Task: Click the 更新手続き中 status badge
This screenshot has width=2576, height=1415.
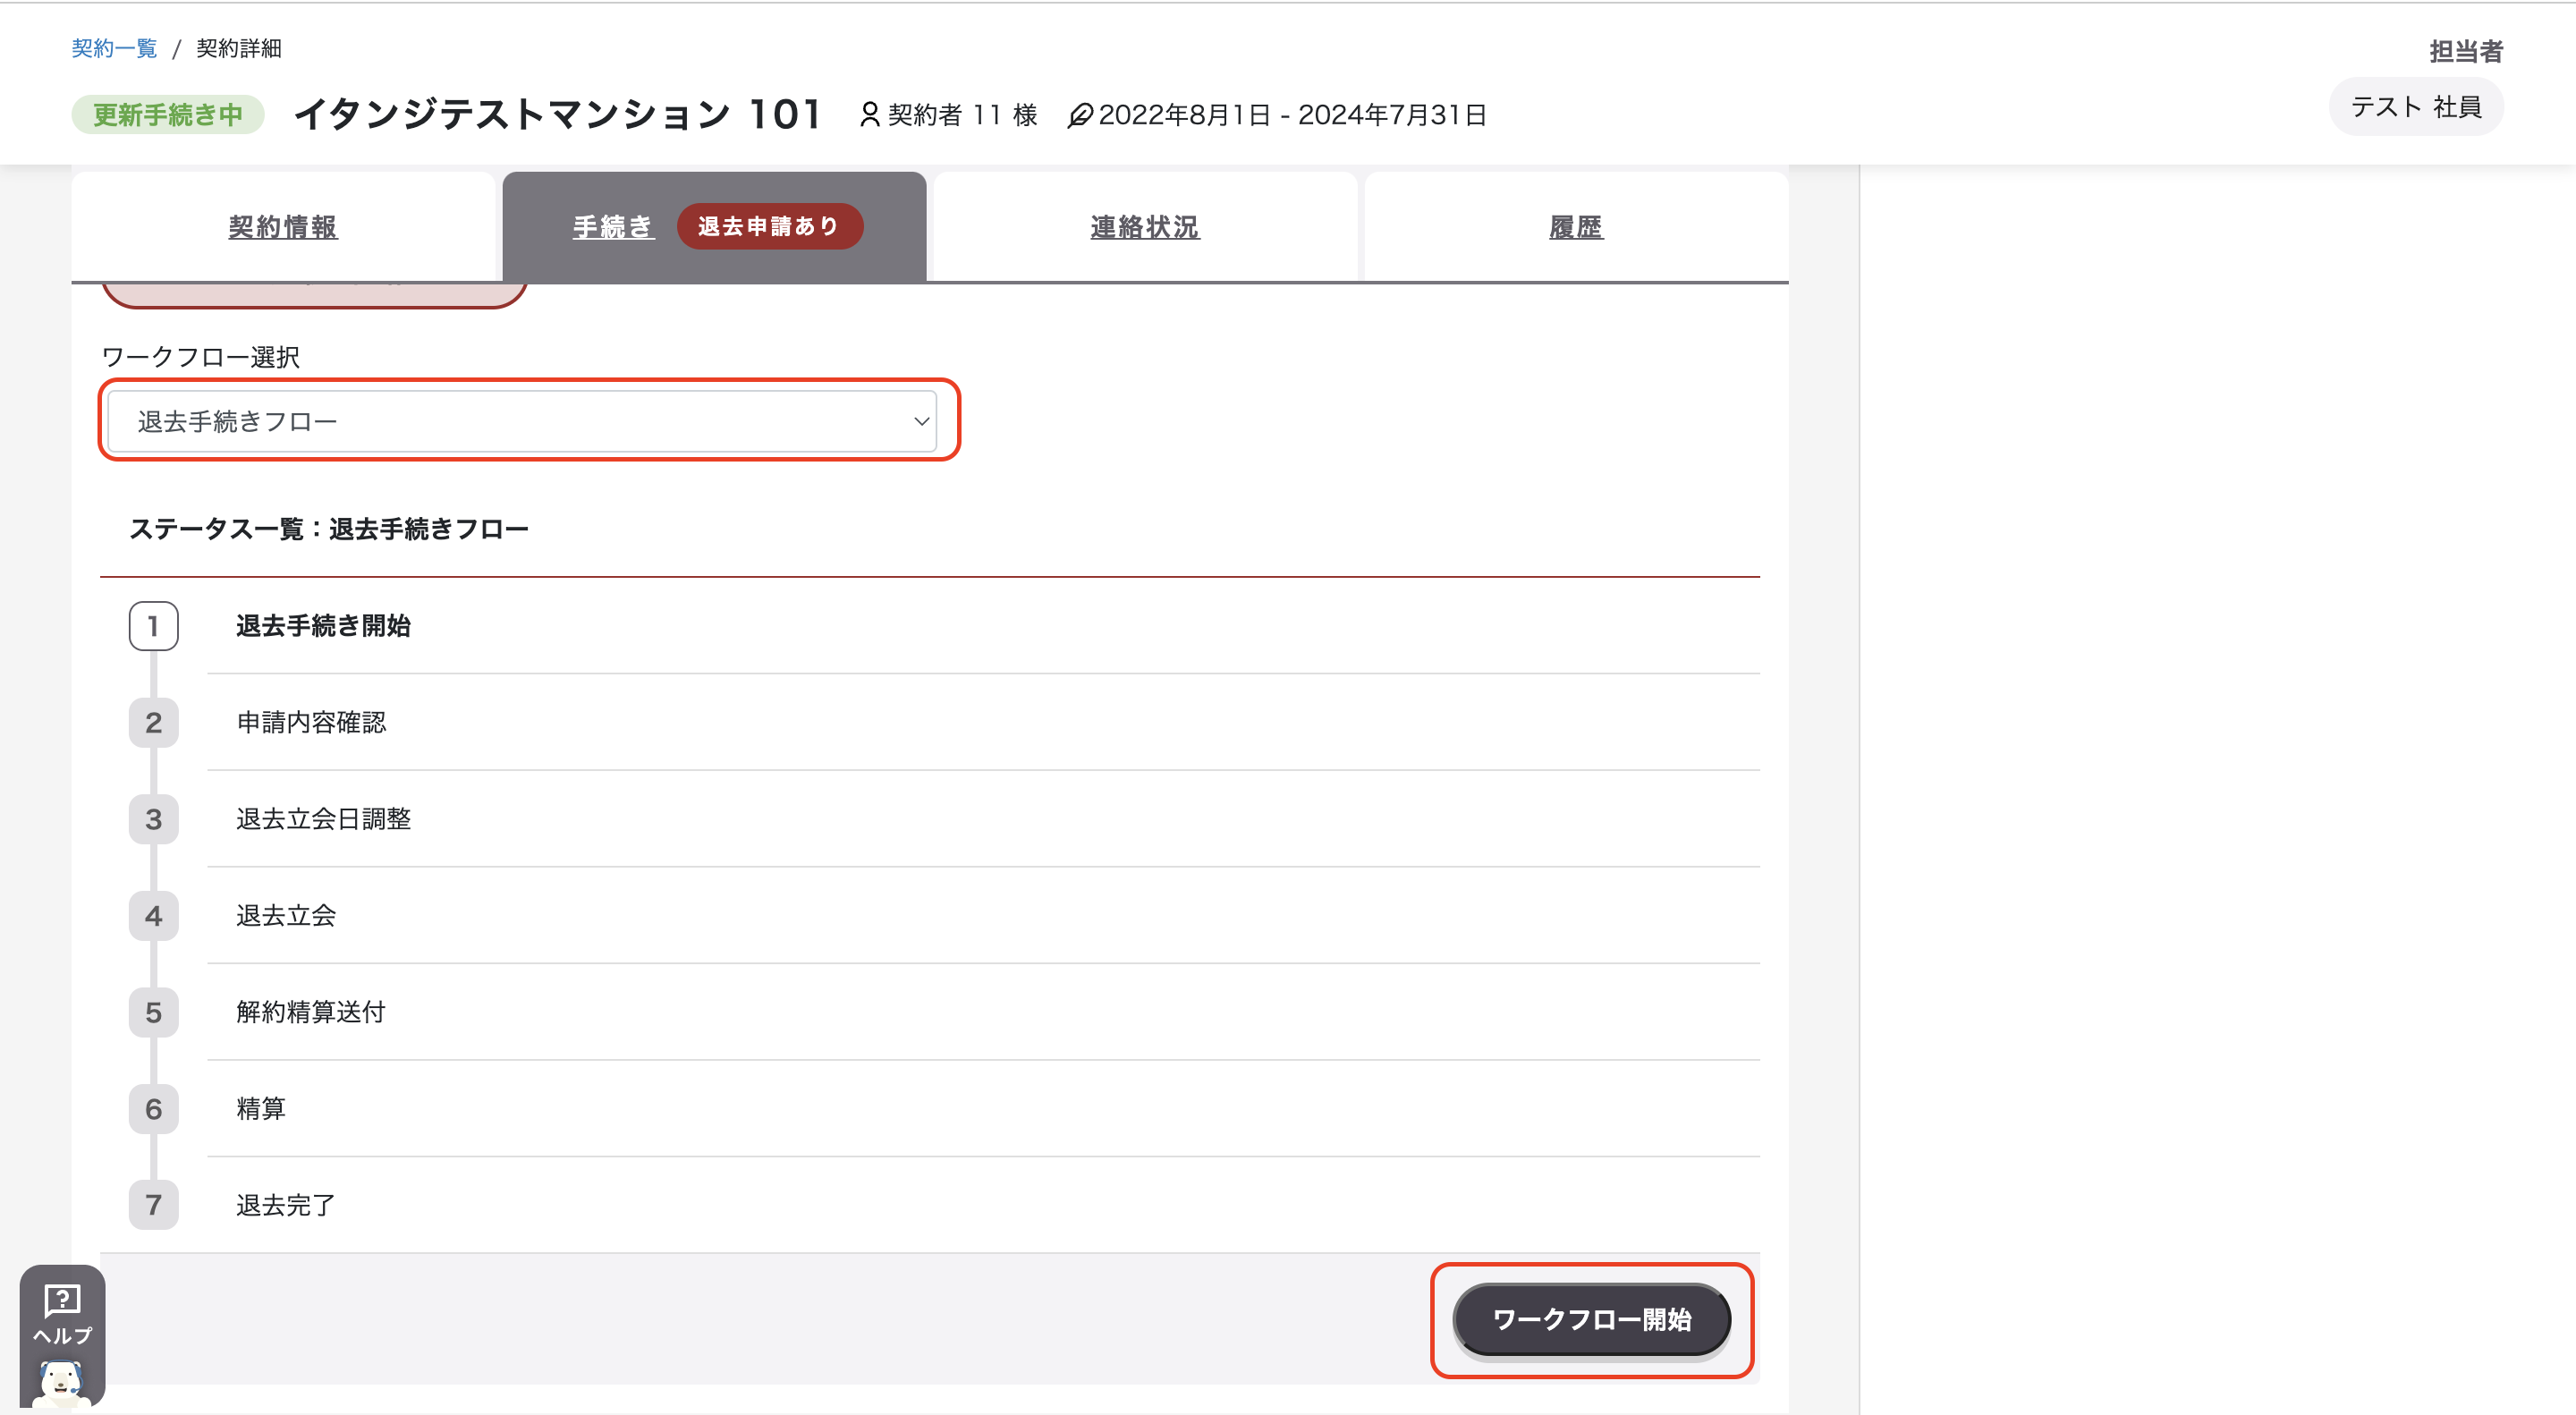Action: (167, 115)
